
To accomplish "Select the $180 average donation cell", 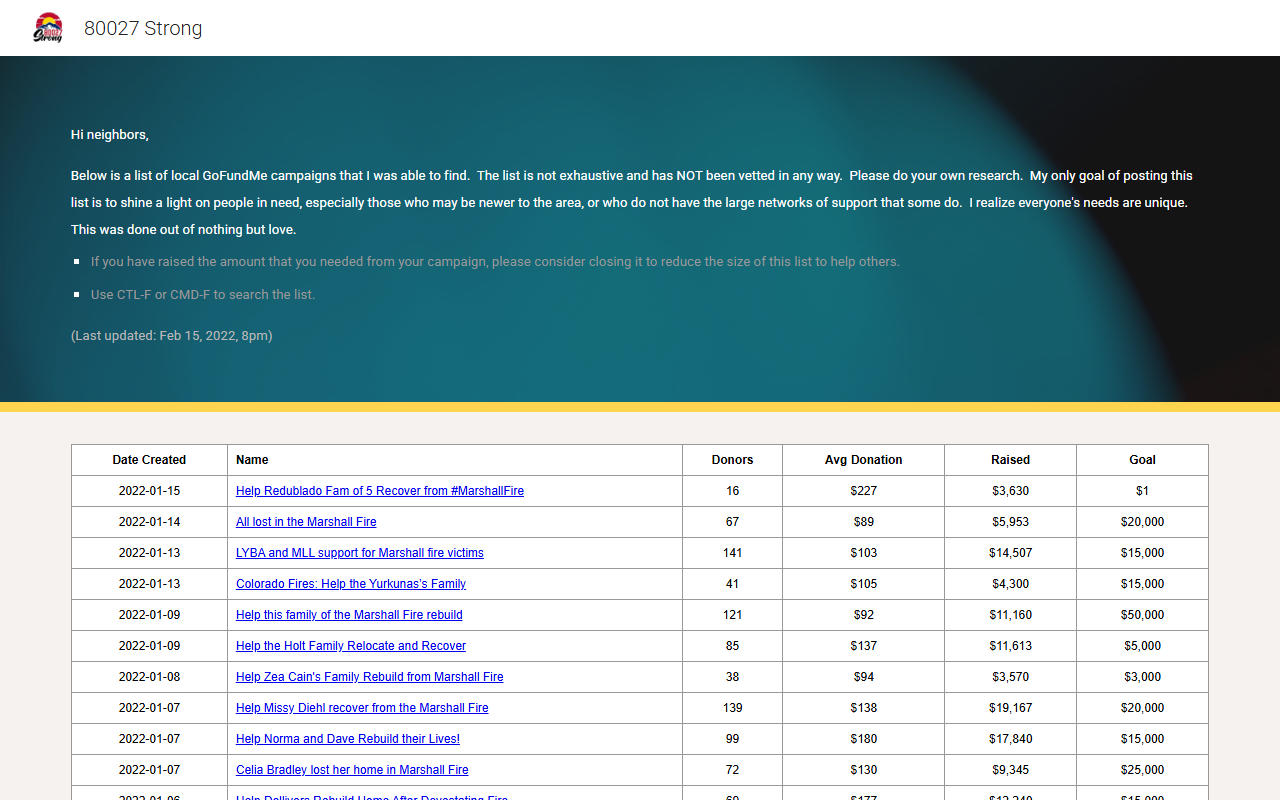I will [x=863, y=739].
